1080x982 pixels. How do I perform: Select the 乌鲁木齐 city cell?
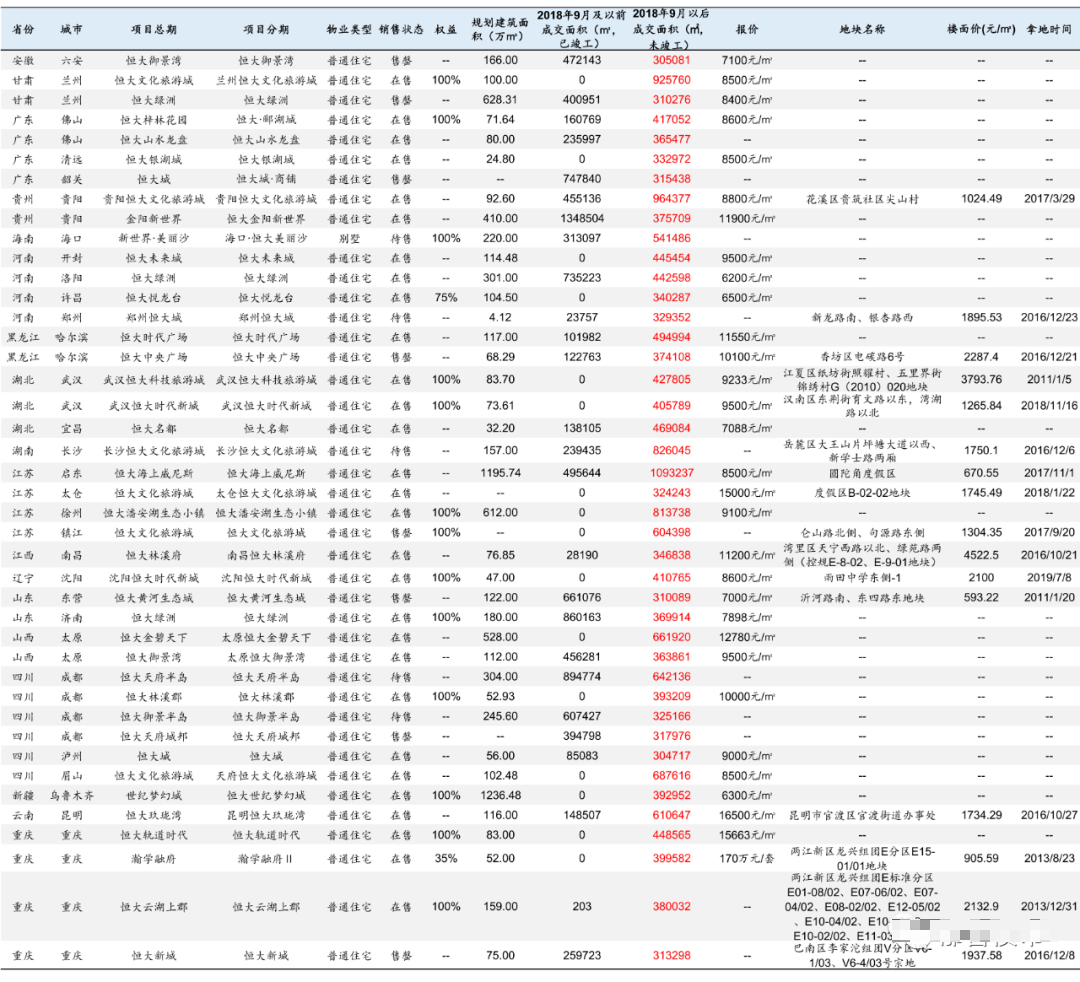72,796
